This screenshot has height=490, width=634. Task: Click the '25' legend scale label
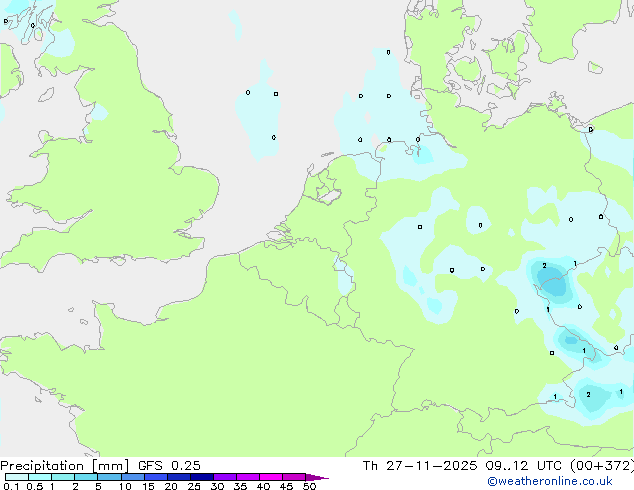pos(194,486)
